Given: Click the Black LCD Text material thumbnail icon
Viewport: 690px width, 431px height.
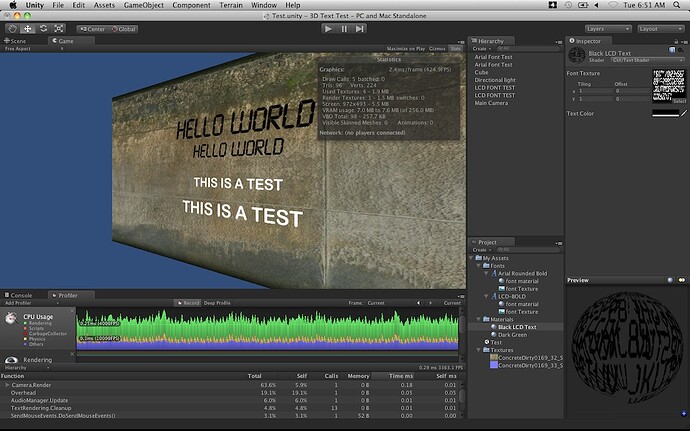Looking at the screenshot, I should coord(576,55).
